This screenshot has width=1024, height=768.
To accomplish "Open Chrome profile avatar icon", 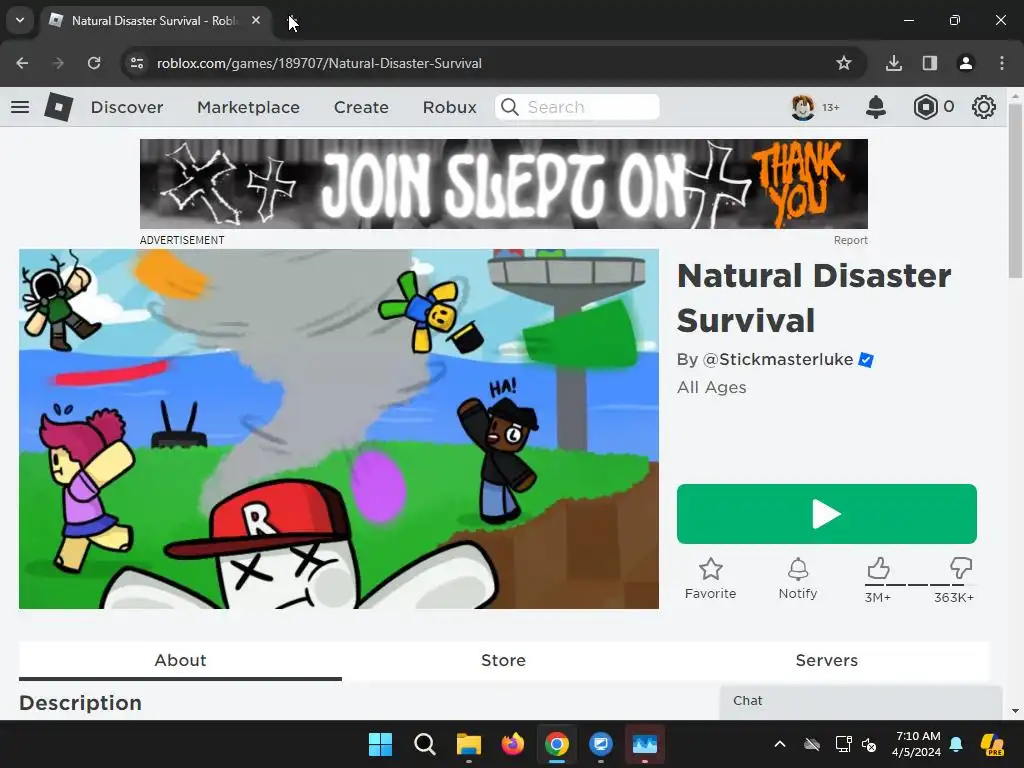I will [x=965, y=63].
